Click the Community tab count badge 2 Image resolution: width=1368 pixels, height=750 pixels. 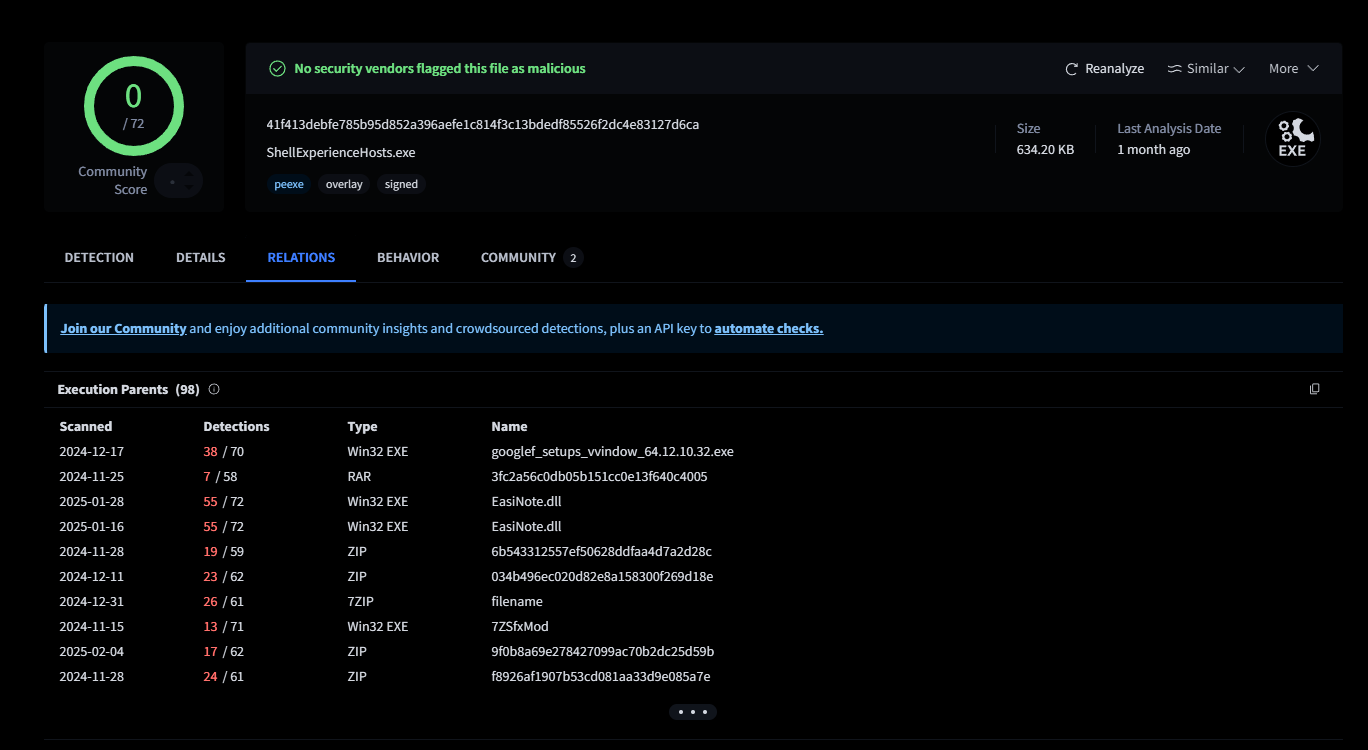coord(573,258)
